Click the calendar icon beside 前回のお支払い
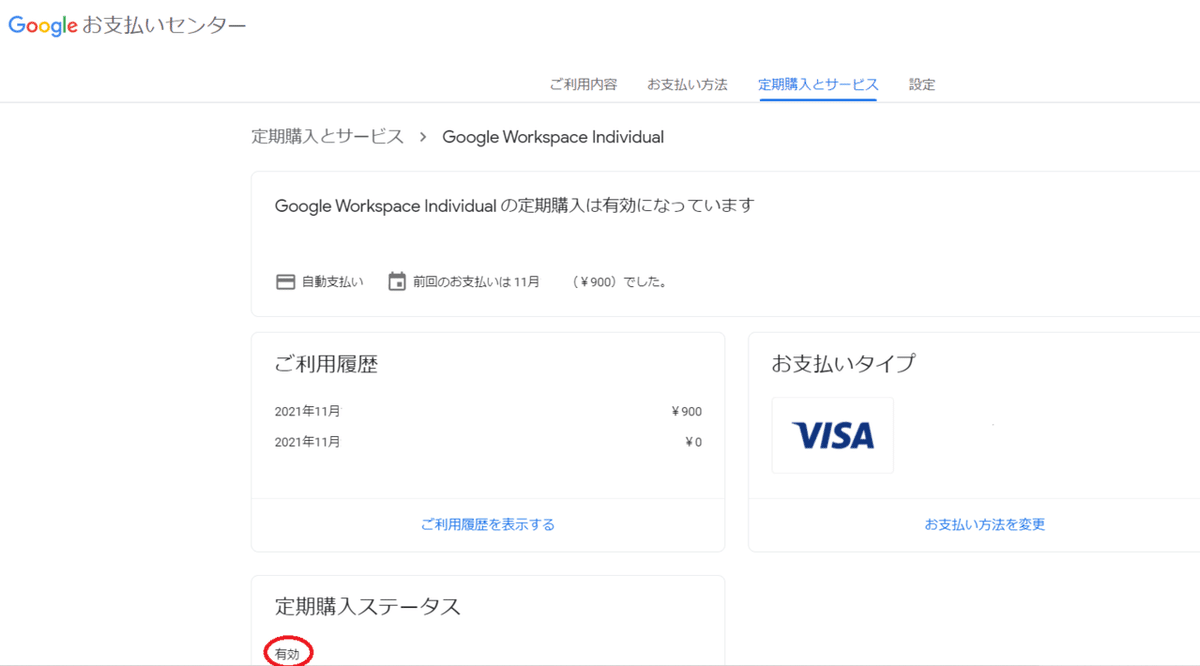 click(x=397, y=281)
